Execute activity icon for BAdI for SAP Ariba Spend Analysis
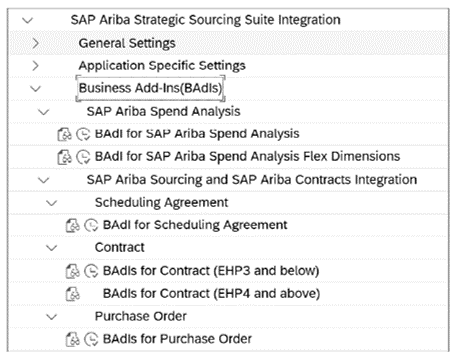 coord(83,134)
